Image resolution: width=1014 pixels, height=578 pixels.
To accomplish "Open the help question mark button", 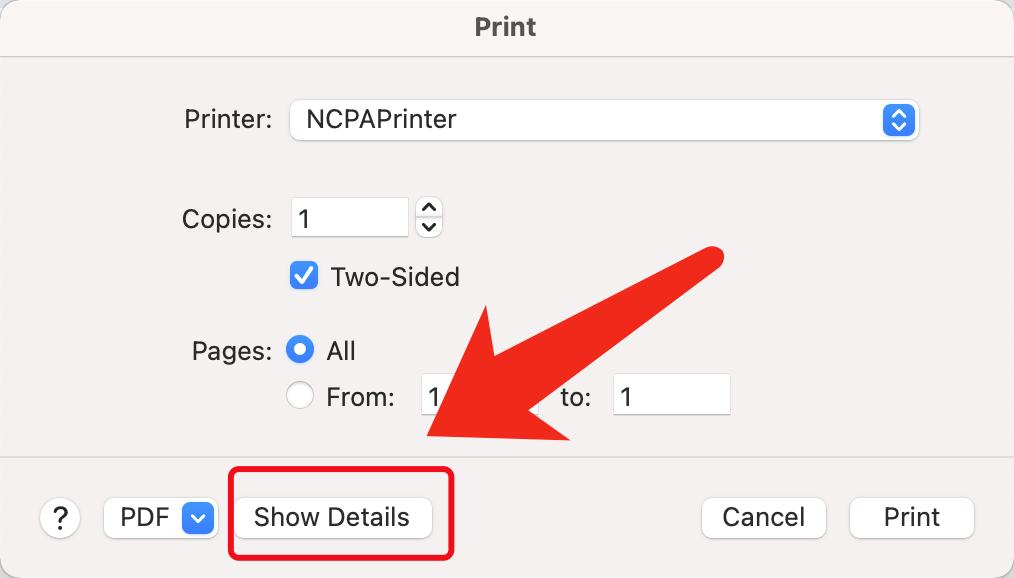I will pyautogui.click(x=61, y=518).
